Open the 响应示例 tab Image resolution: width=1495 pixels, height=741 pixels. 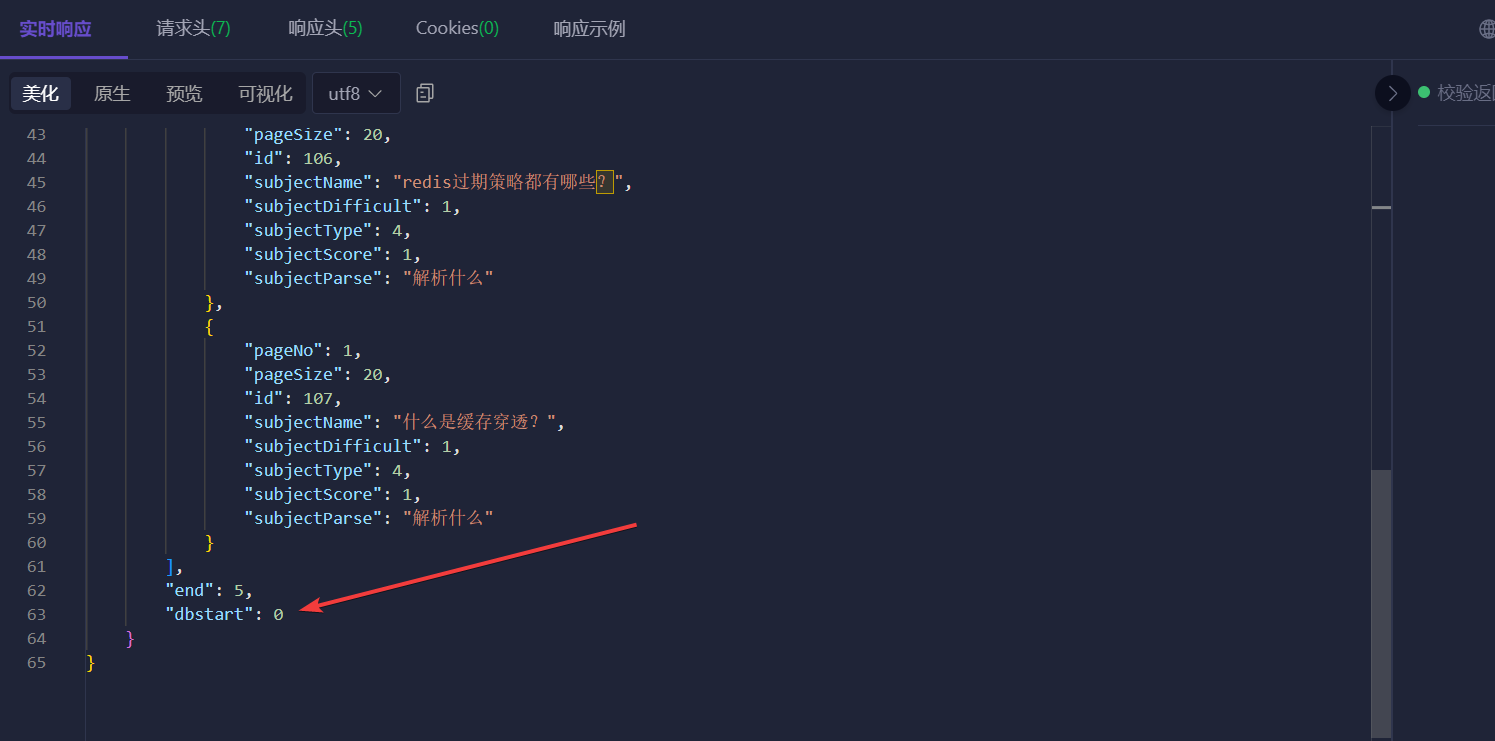coord(589,29)
